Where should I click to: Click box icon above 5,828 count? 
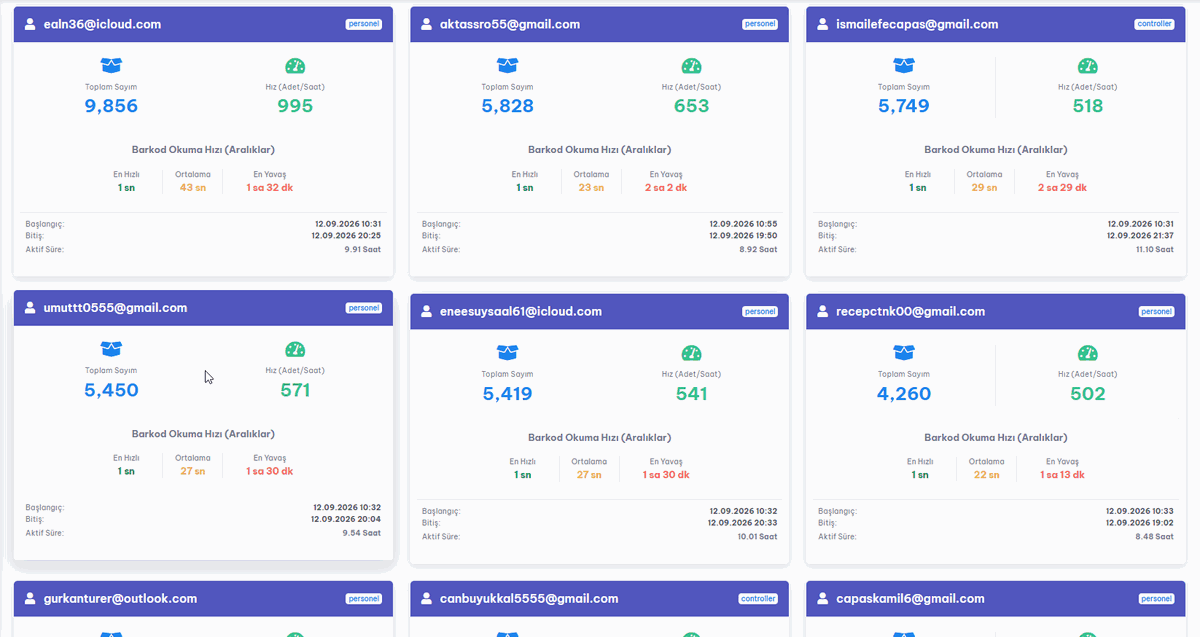(x=507, y=66)
